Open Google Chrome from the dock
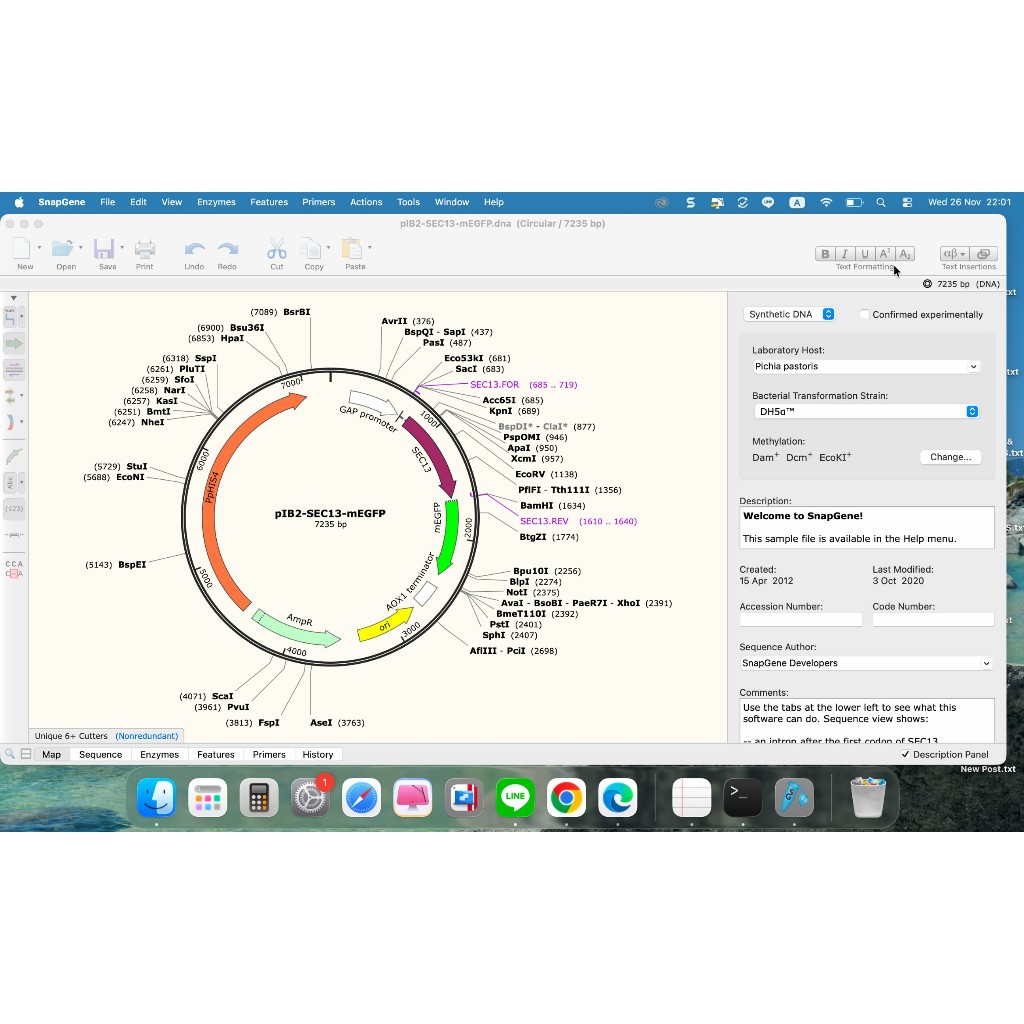The image size is (1024, 1024). (566, 798)
